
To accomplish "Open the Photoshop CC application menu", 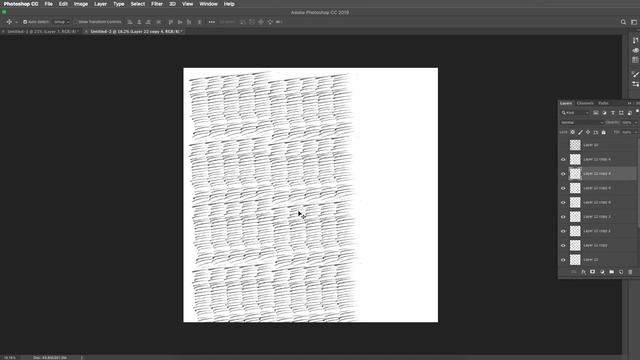I will (21, 4).
